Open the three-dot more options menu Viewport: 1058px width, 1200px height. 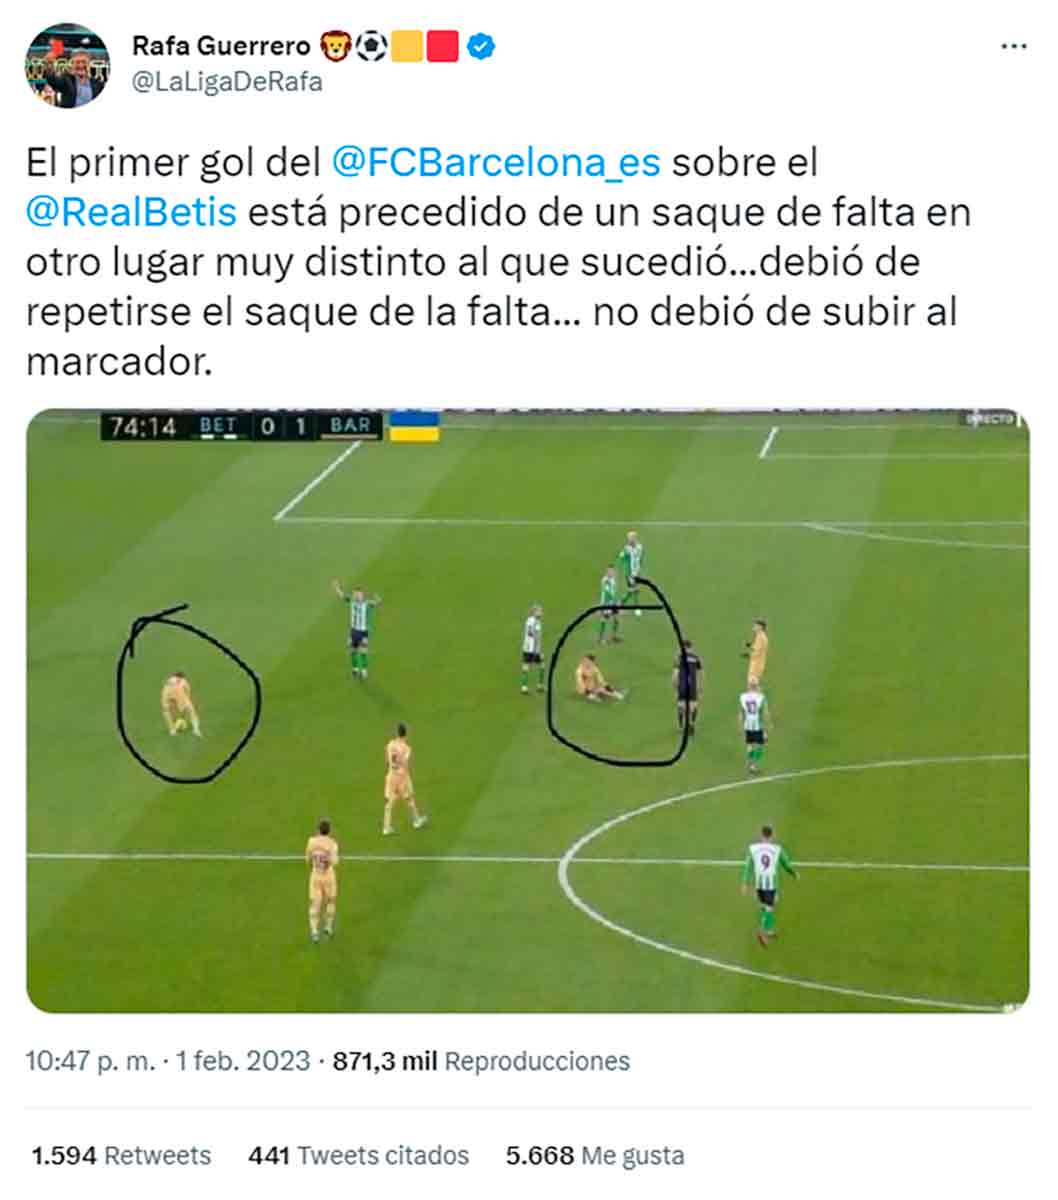[x=1014, y=46]
